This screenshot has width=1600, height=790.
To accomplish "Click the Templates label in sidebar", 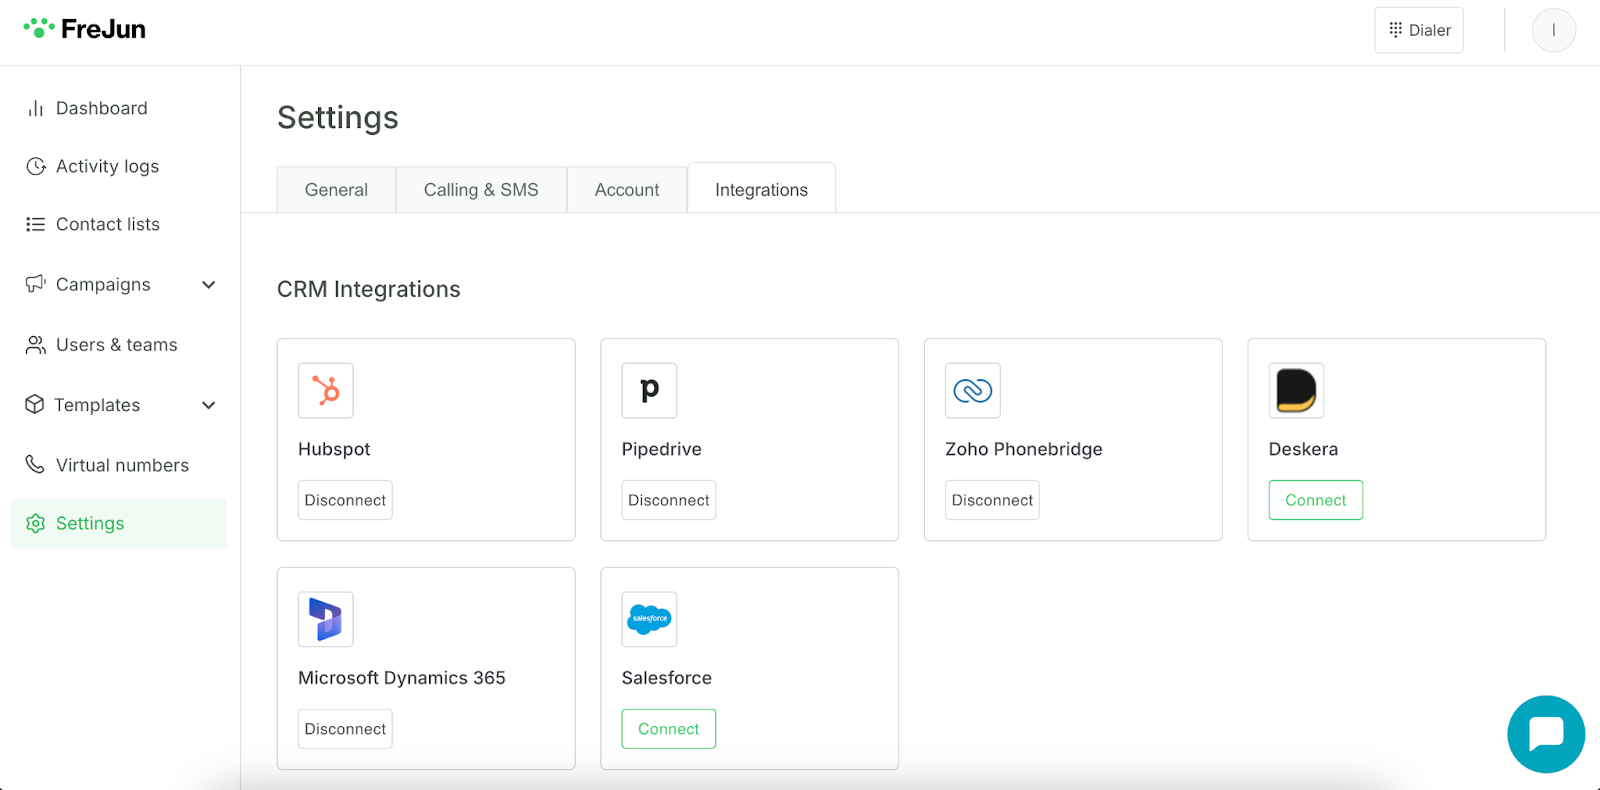I will tap(97, 405).
